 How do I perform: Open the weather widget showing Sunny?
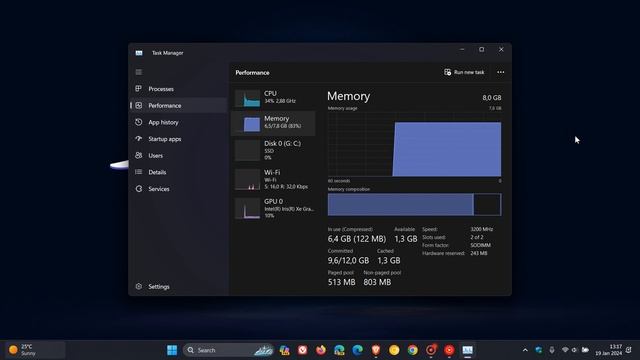point(35,350)
